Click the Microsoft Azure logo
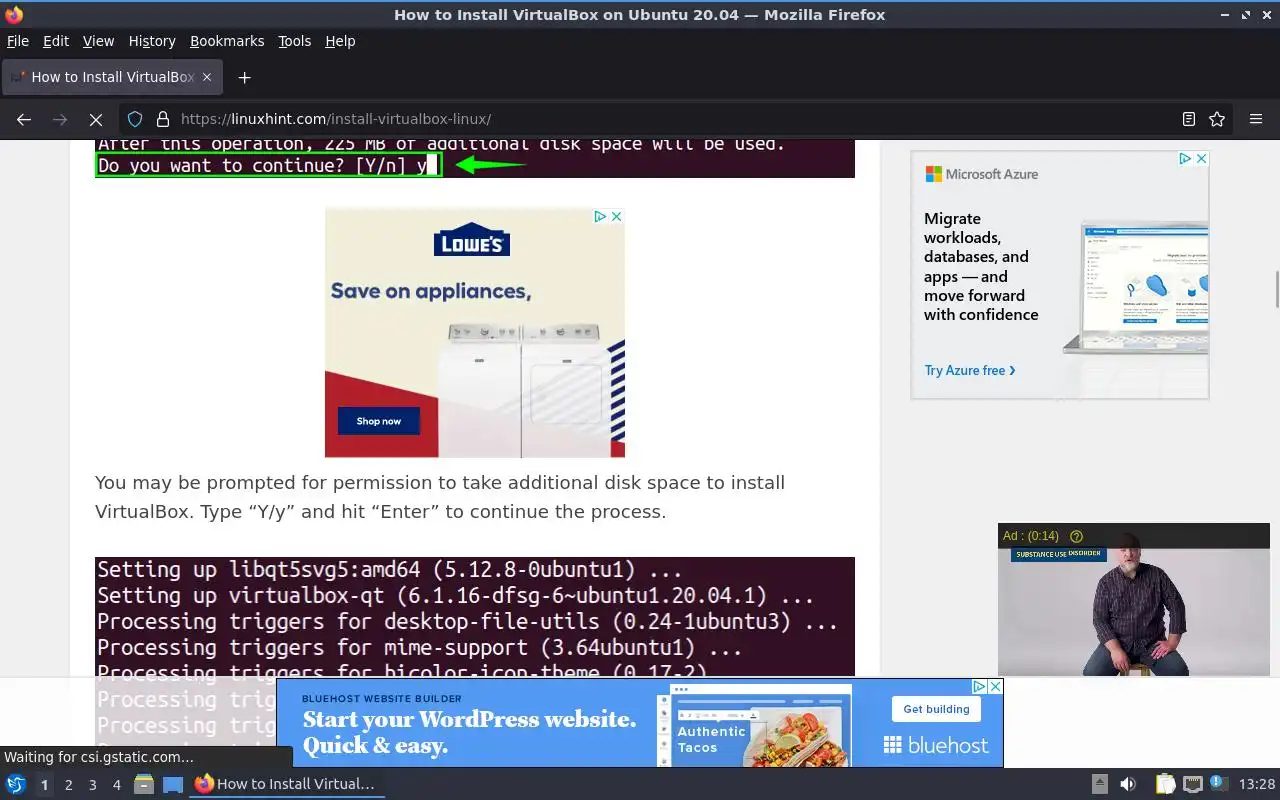The image size is (1280, 800). click(x=982, y=174)
